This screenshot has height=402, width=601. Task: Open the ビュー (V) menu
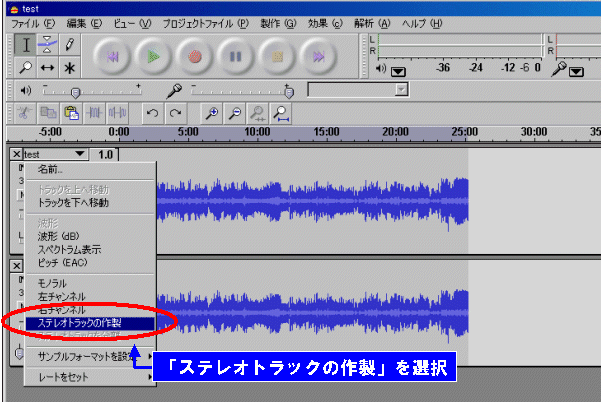pyautogui.click(x=133, y=24)
